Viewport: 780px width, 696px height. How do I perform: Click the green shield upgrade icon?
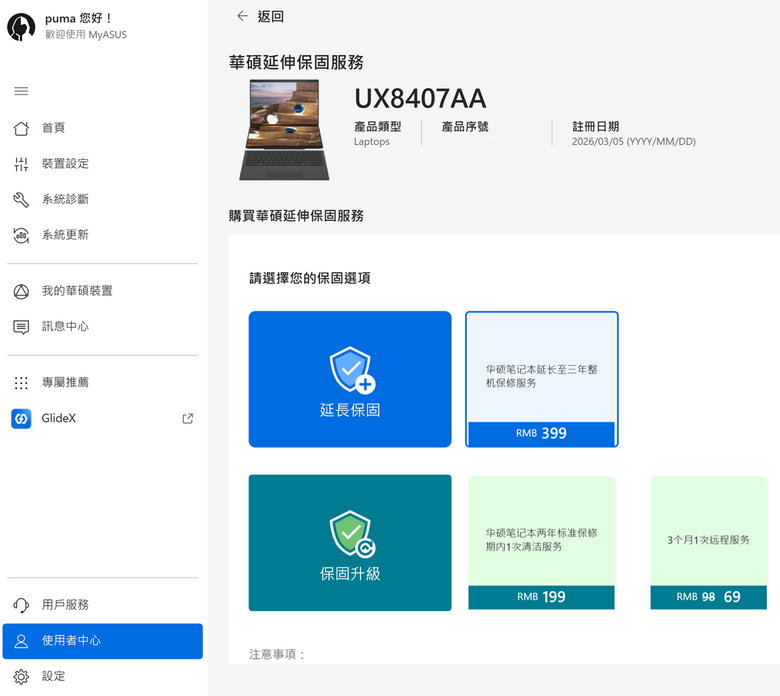pos(352,533)
